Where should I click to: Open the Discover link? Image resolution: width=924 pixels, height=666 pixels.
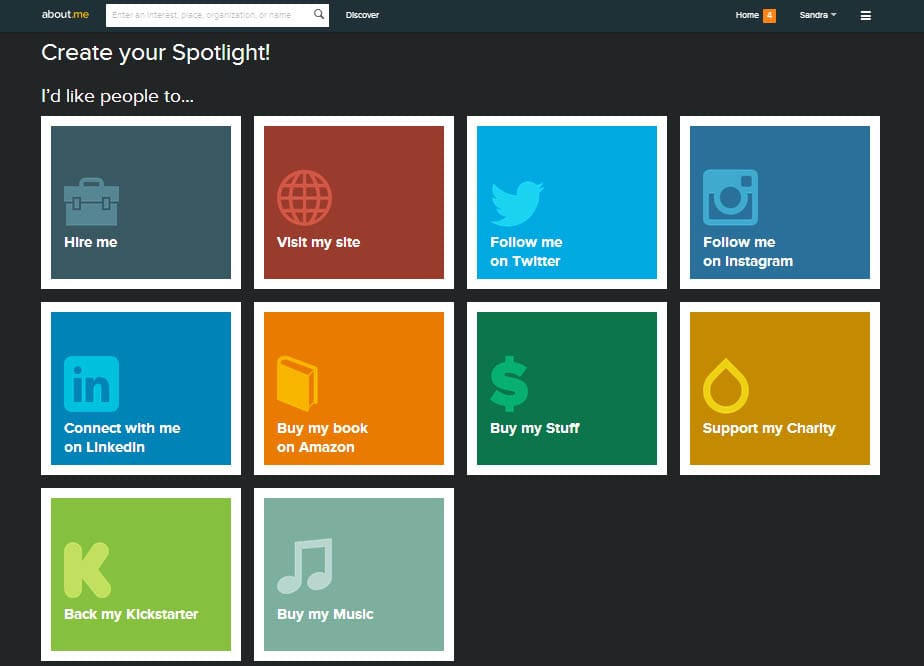tap(362, 15)
